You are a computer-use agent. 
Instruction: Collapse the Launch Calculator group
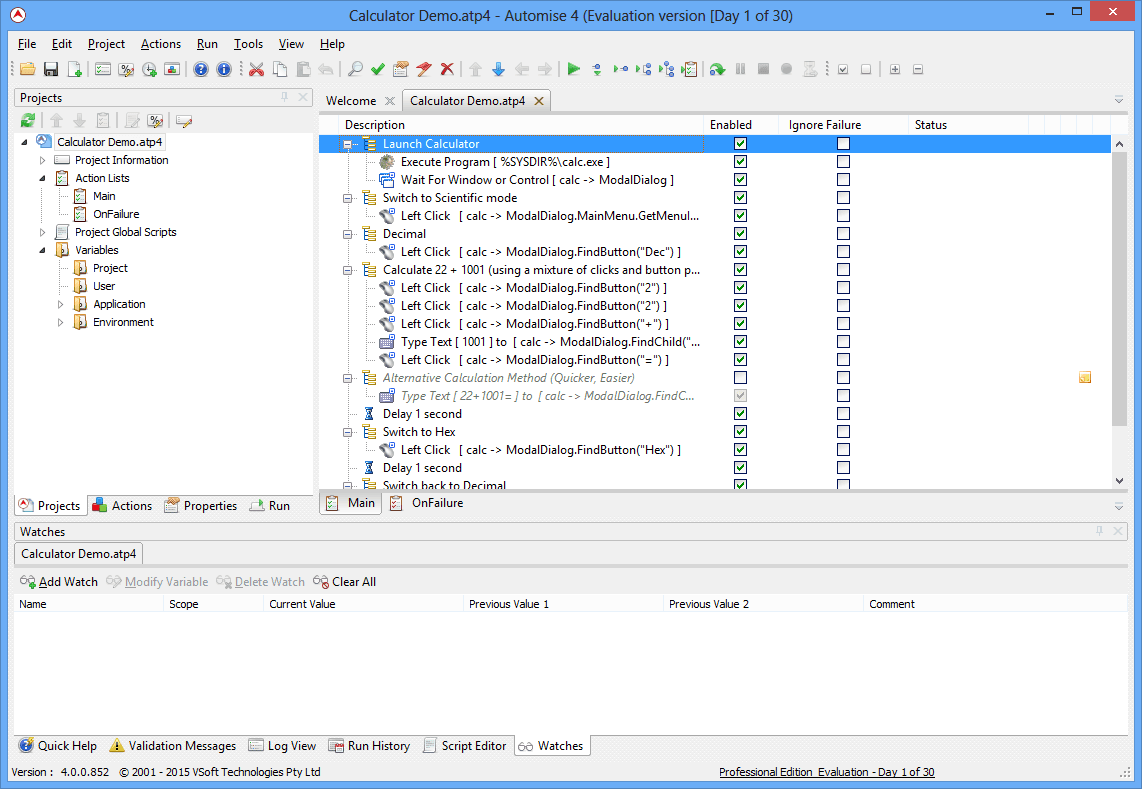[x=347, y=144]
